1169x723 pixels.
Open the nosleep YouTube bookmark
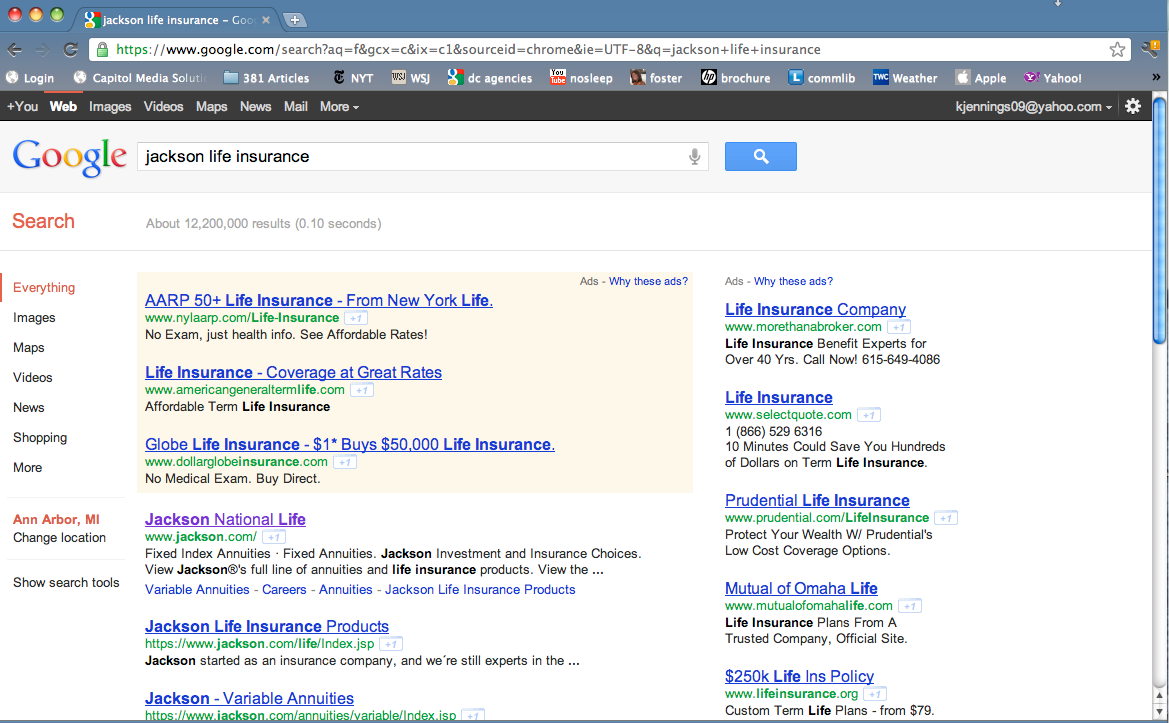click(581, 78)
